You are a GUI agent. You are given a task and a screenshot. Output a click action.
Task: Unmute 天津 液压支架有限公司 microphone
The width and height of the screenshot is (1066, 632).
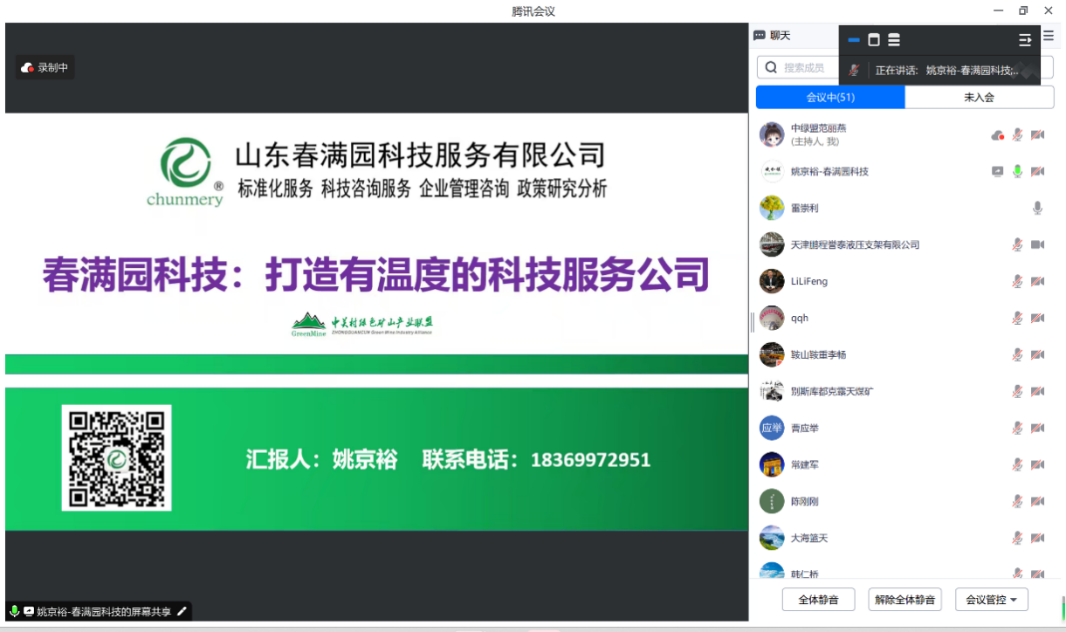[x=1017, y=245]
